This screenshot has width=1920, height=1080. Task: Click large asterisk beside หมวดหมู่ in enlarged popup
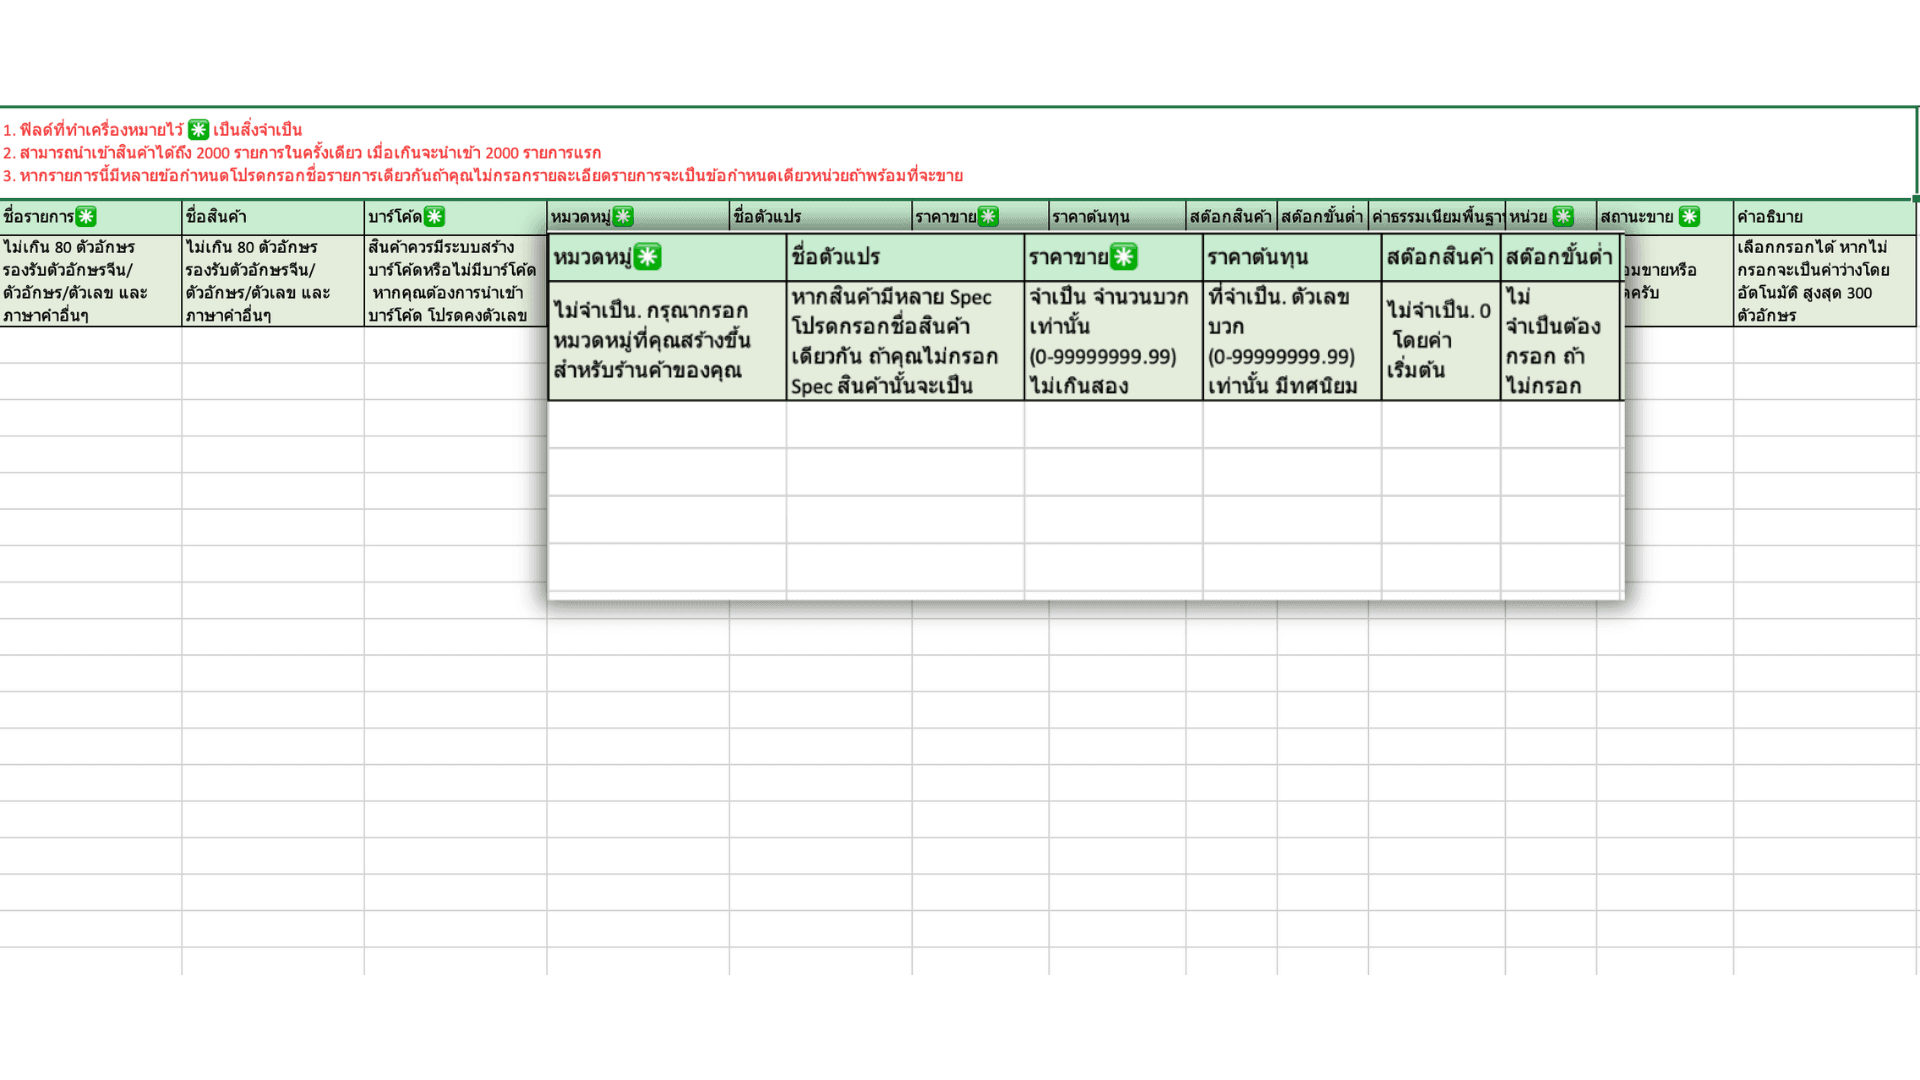click(x=648, y=257)
